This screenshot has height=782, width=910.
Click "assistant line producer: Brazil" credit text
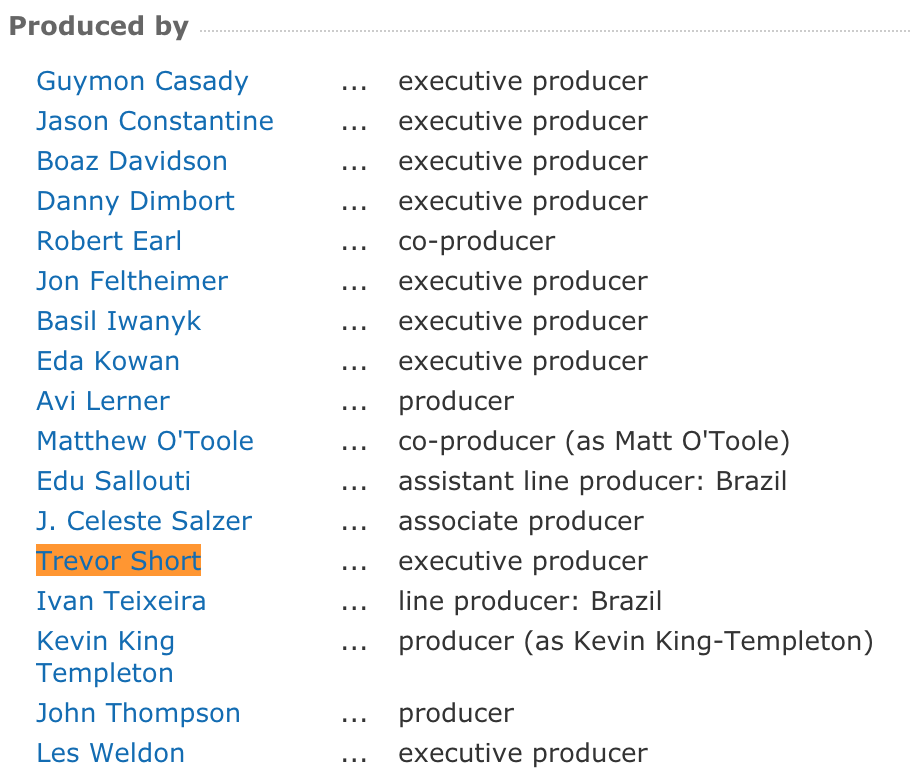coord(592,481)
